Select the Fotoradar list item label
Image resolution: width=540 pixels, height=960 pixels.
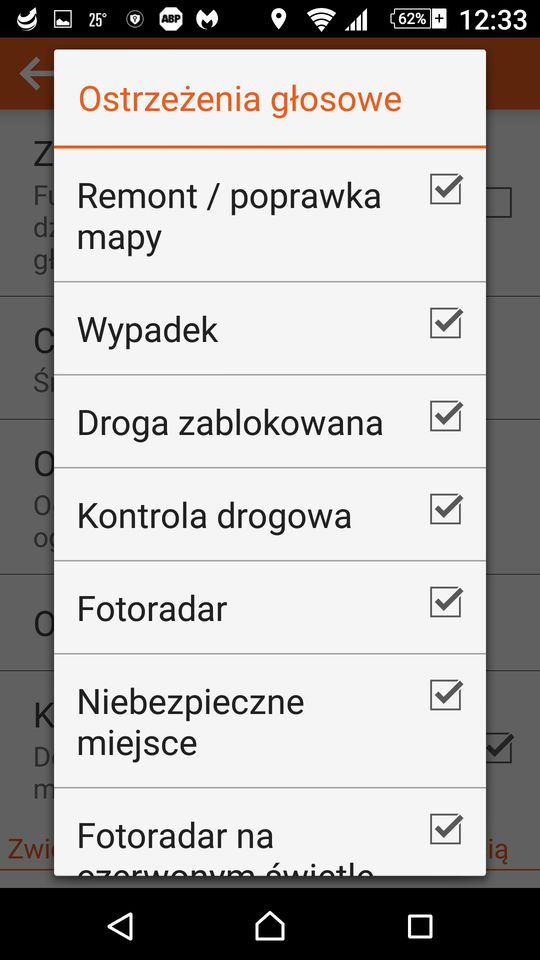(152, 609)
